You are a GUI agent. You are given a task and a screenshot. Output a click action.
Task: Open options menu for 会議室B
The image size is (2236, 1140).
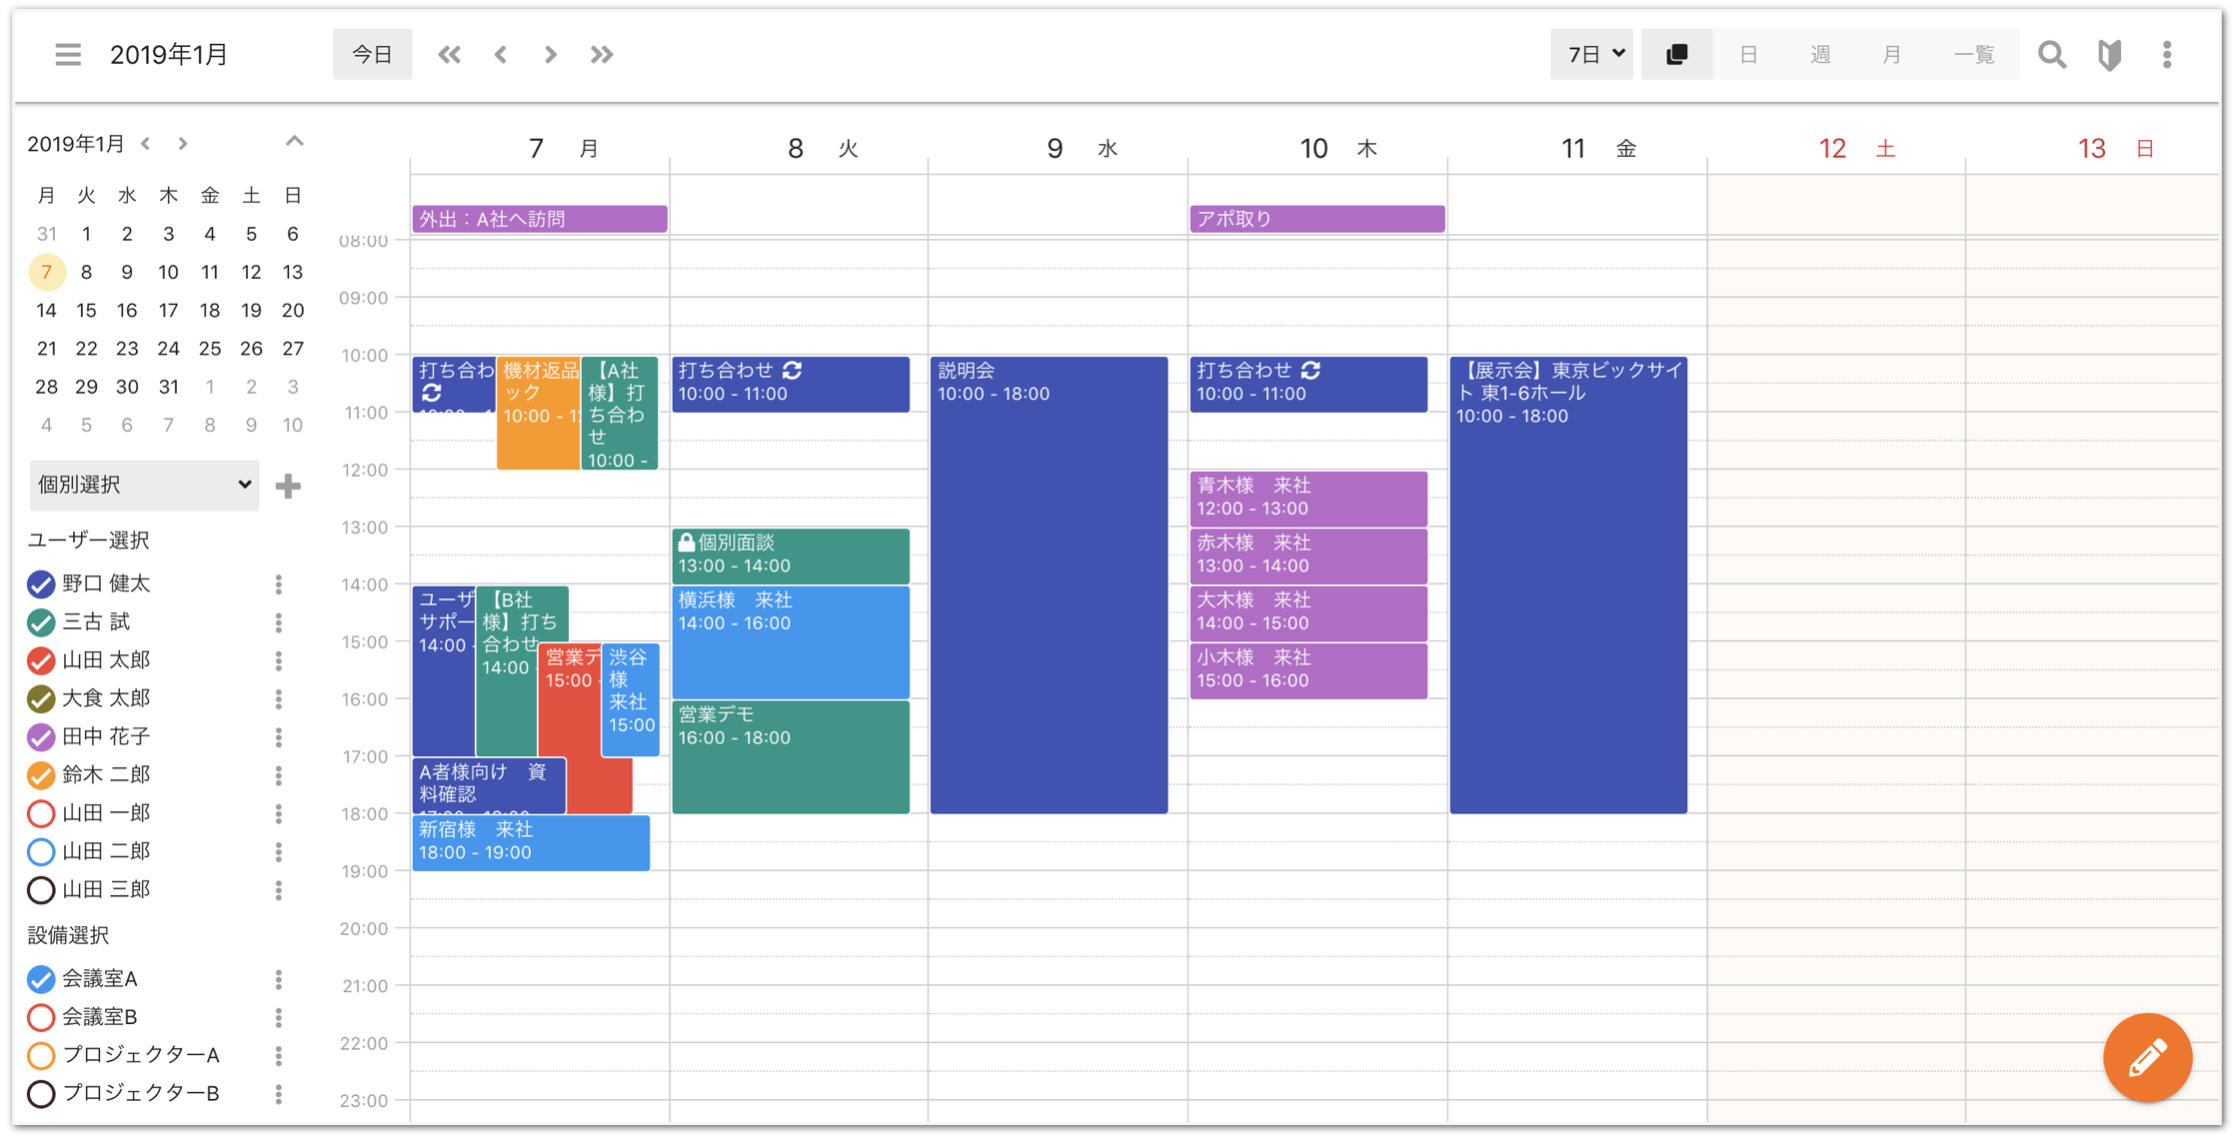(279, 1017)
